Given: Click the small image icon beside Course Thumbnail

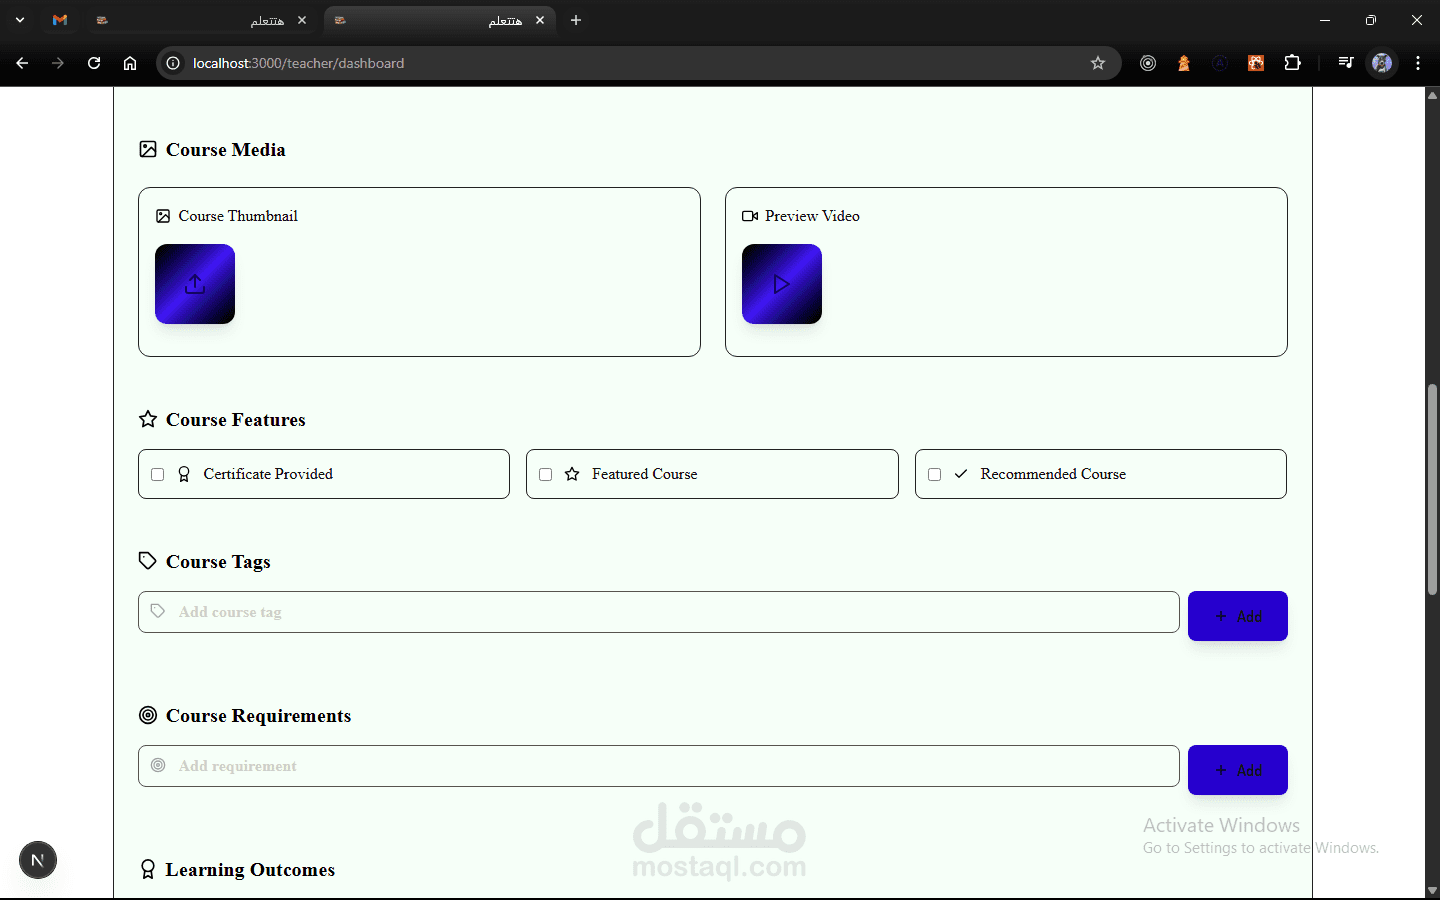Looking at the screenshot, I should pos(163,216).
